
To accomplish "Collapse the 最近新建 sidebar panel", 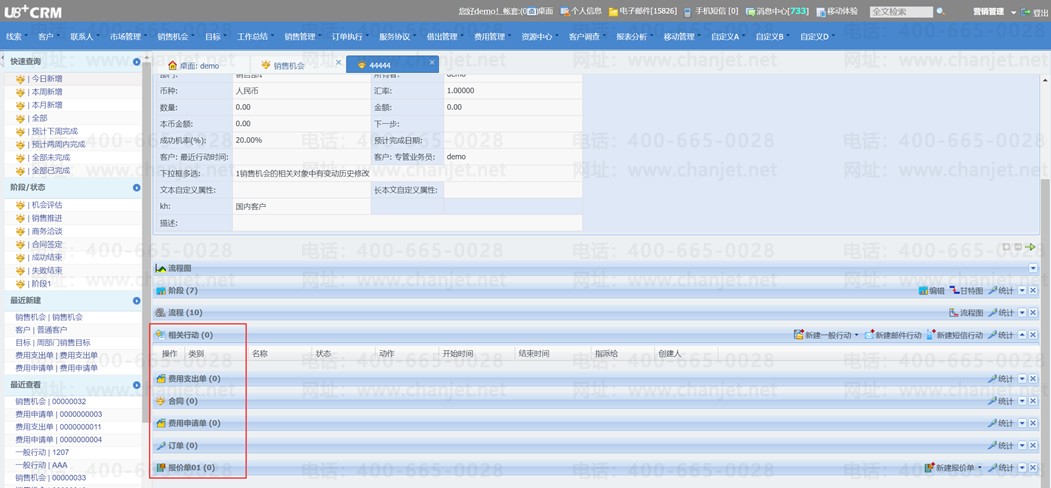I will [137, 301].
